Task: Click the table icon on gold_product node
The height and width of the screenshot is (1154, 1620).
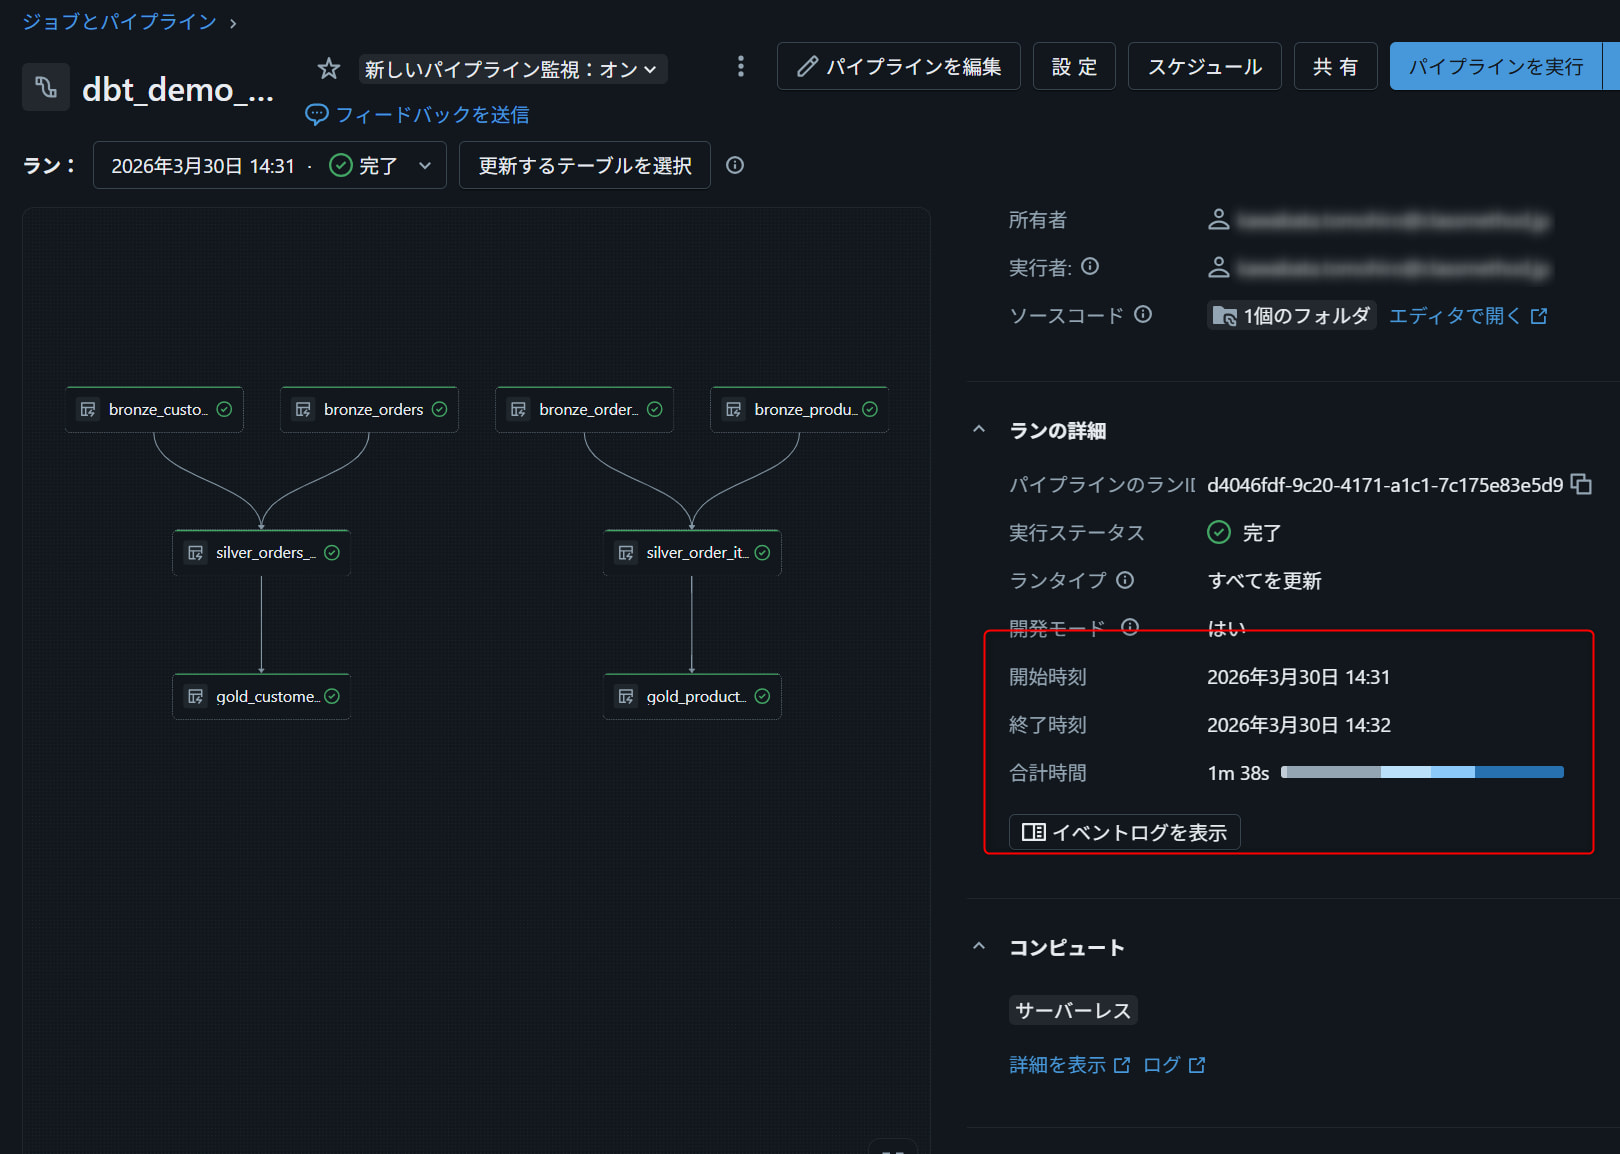Action: pyautogui.click(x=626, y=696)
